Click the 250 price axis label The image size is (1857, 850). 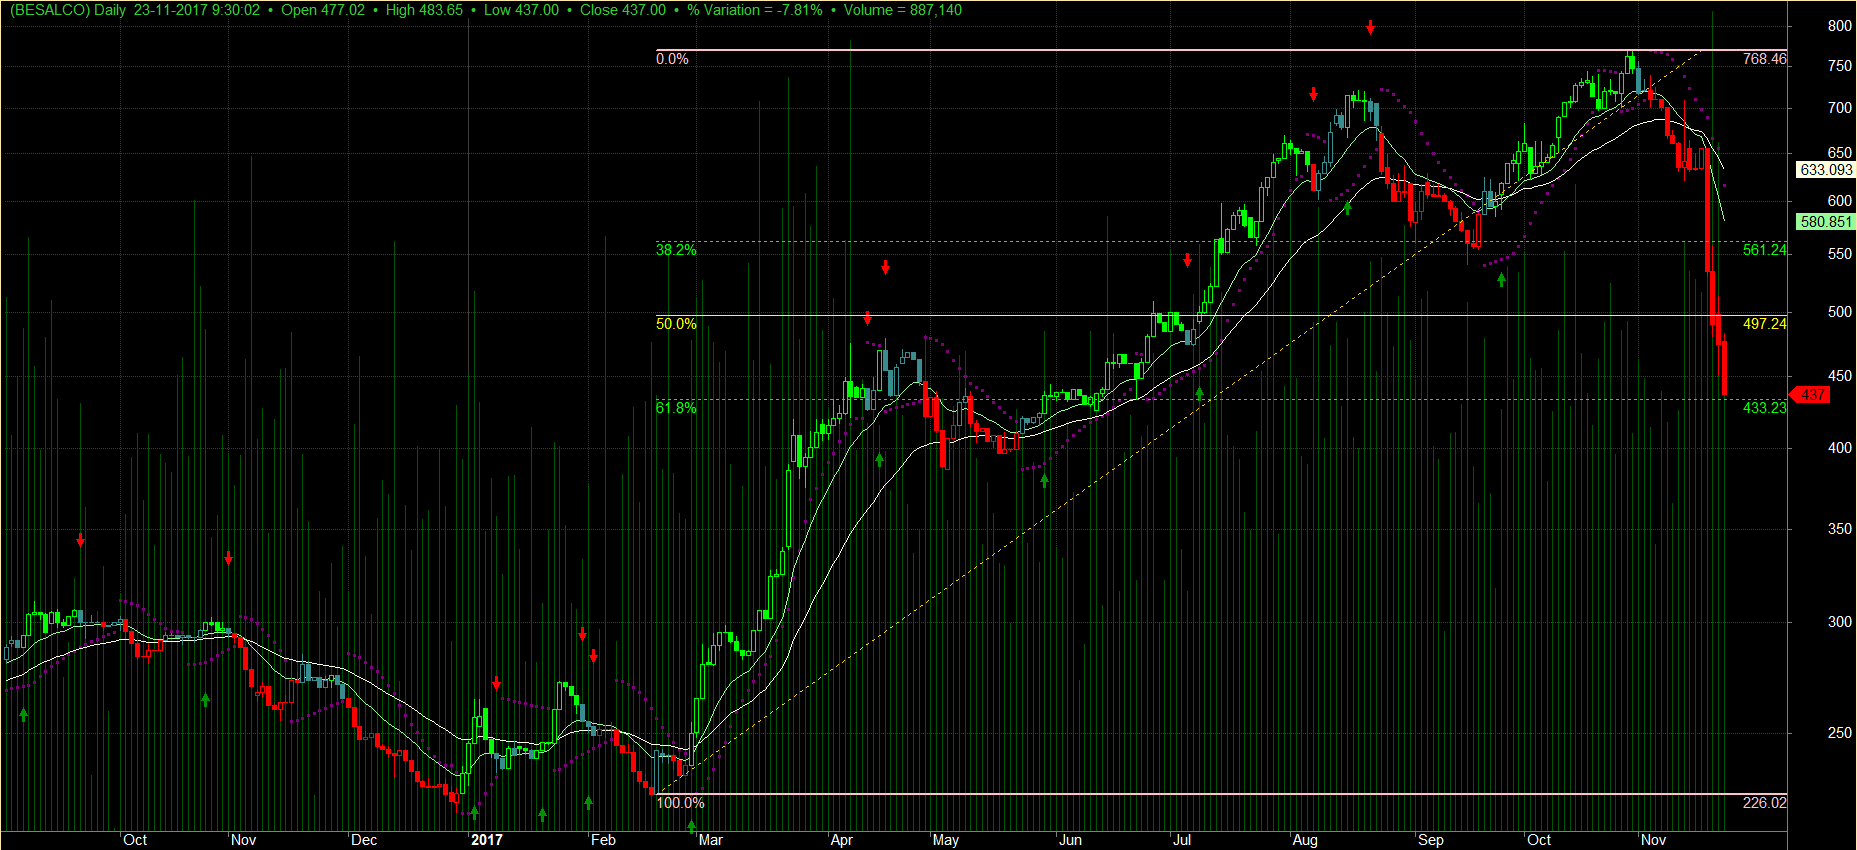(1839, 733)
